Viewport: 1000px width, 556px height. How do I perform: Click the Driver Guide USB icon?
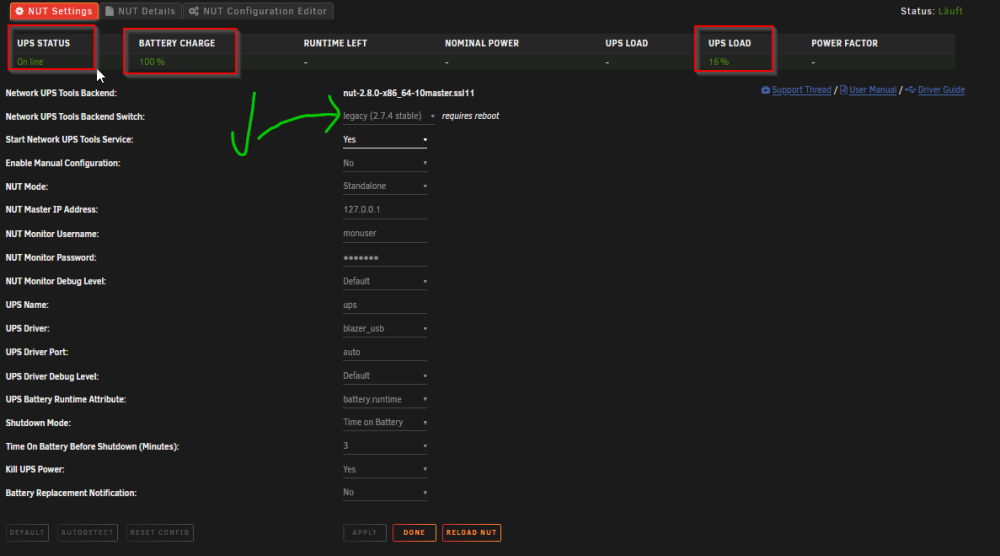click(910, 90)
